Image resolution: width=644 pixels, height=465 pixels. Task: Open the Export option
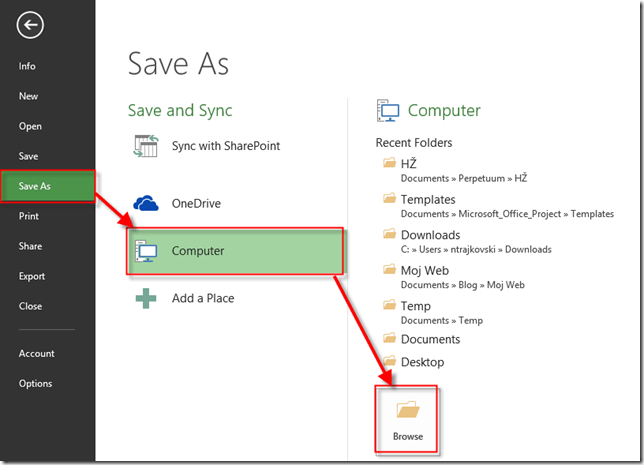[x=32, y=276]
